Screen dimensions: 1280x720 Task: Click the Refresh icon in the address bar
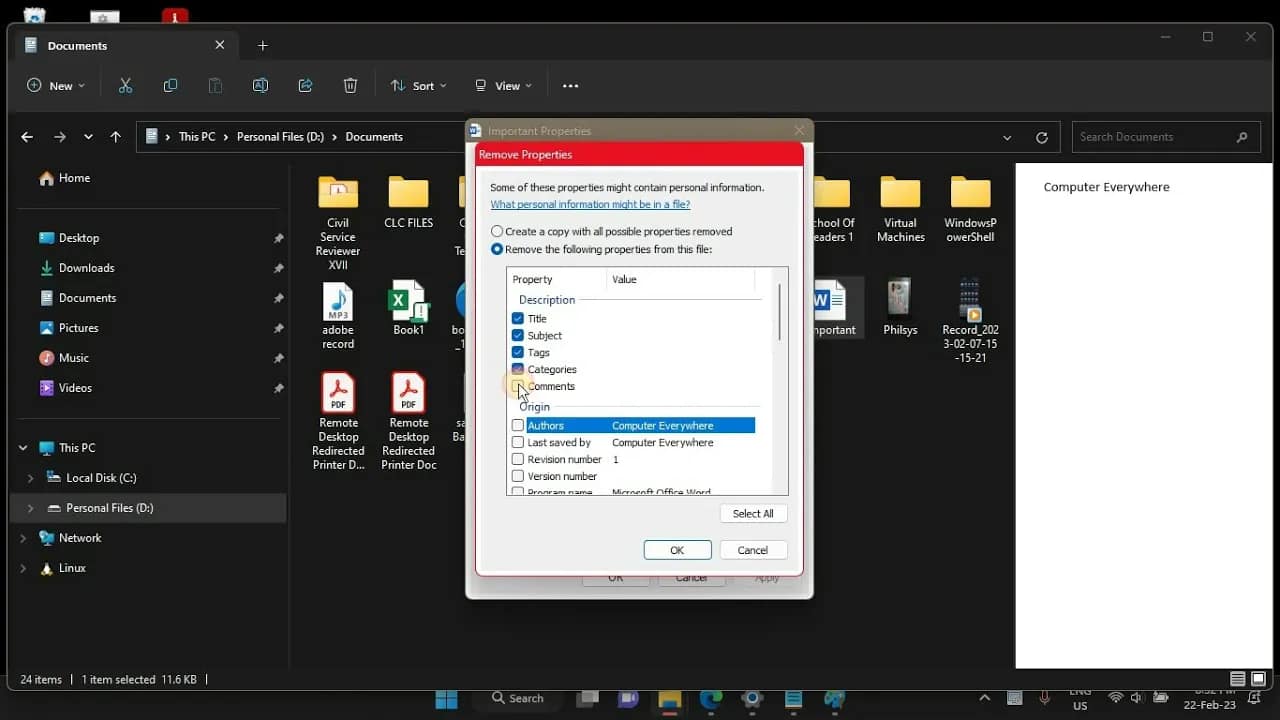pos(1041,137)
